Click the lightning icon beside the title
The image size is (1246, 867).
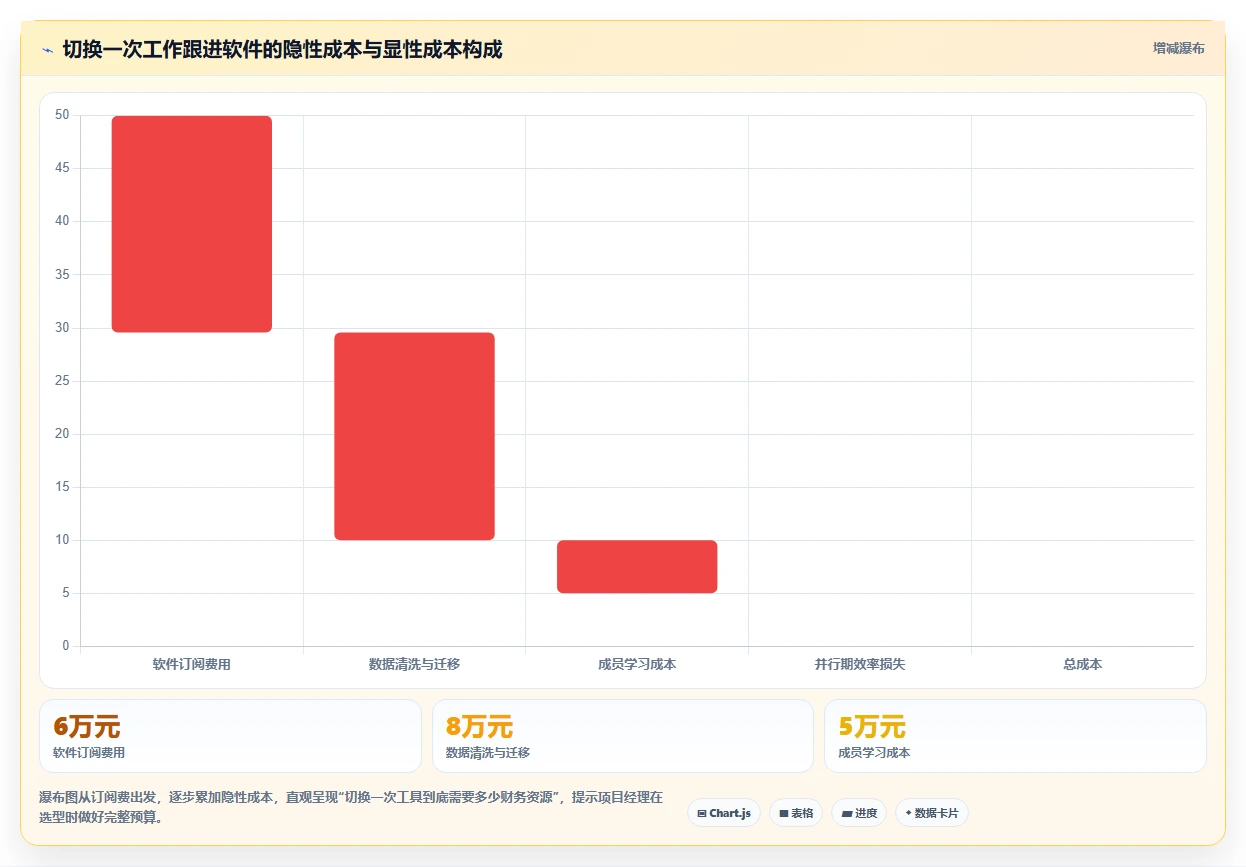[x=47, y=50]
